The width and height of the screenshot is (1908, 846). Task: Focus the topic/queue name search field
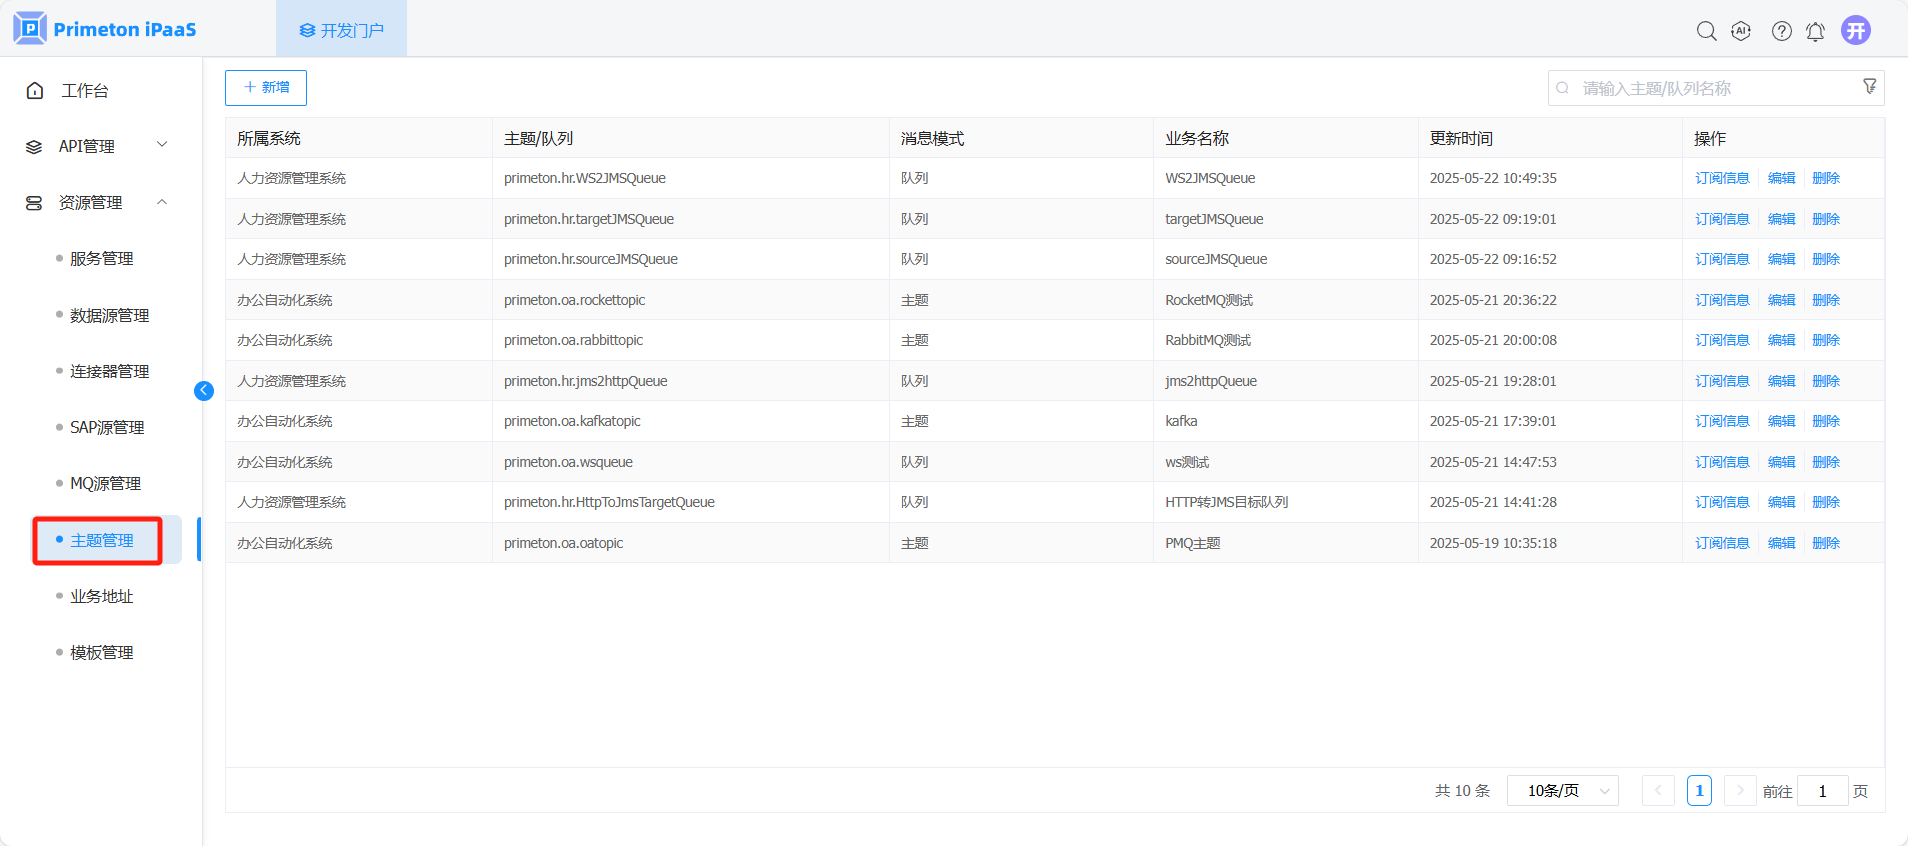point(1710,88)
